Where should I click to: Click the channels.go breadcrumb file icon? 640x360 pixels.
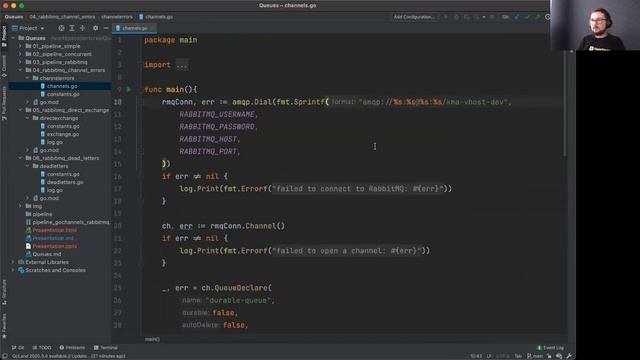[141, 17]
